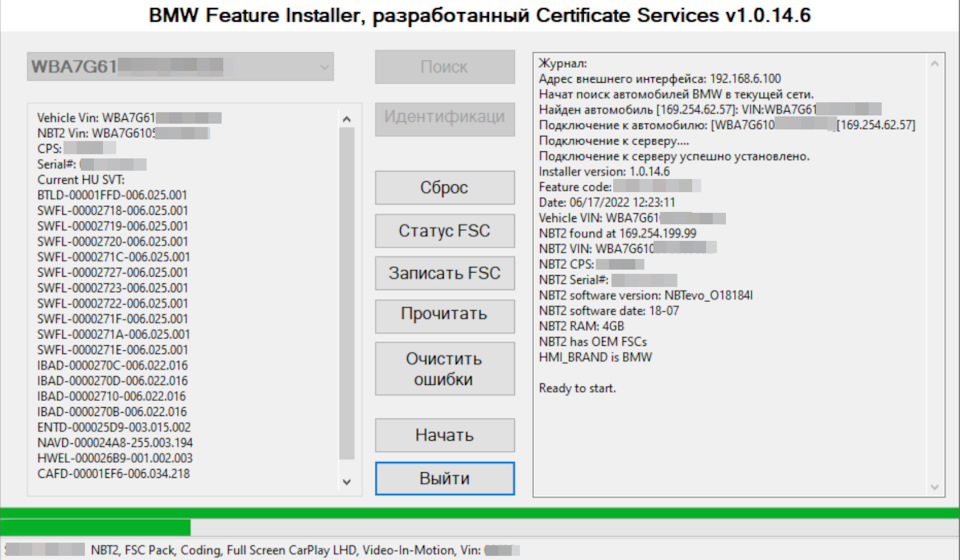Image resolution: width=960 pixels, height=560 pixels.
Task: Click the log line Ready to start.
Action: tap(577, 388)
